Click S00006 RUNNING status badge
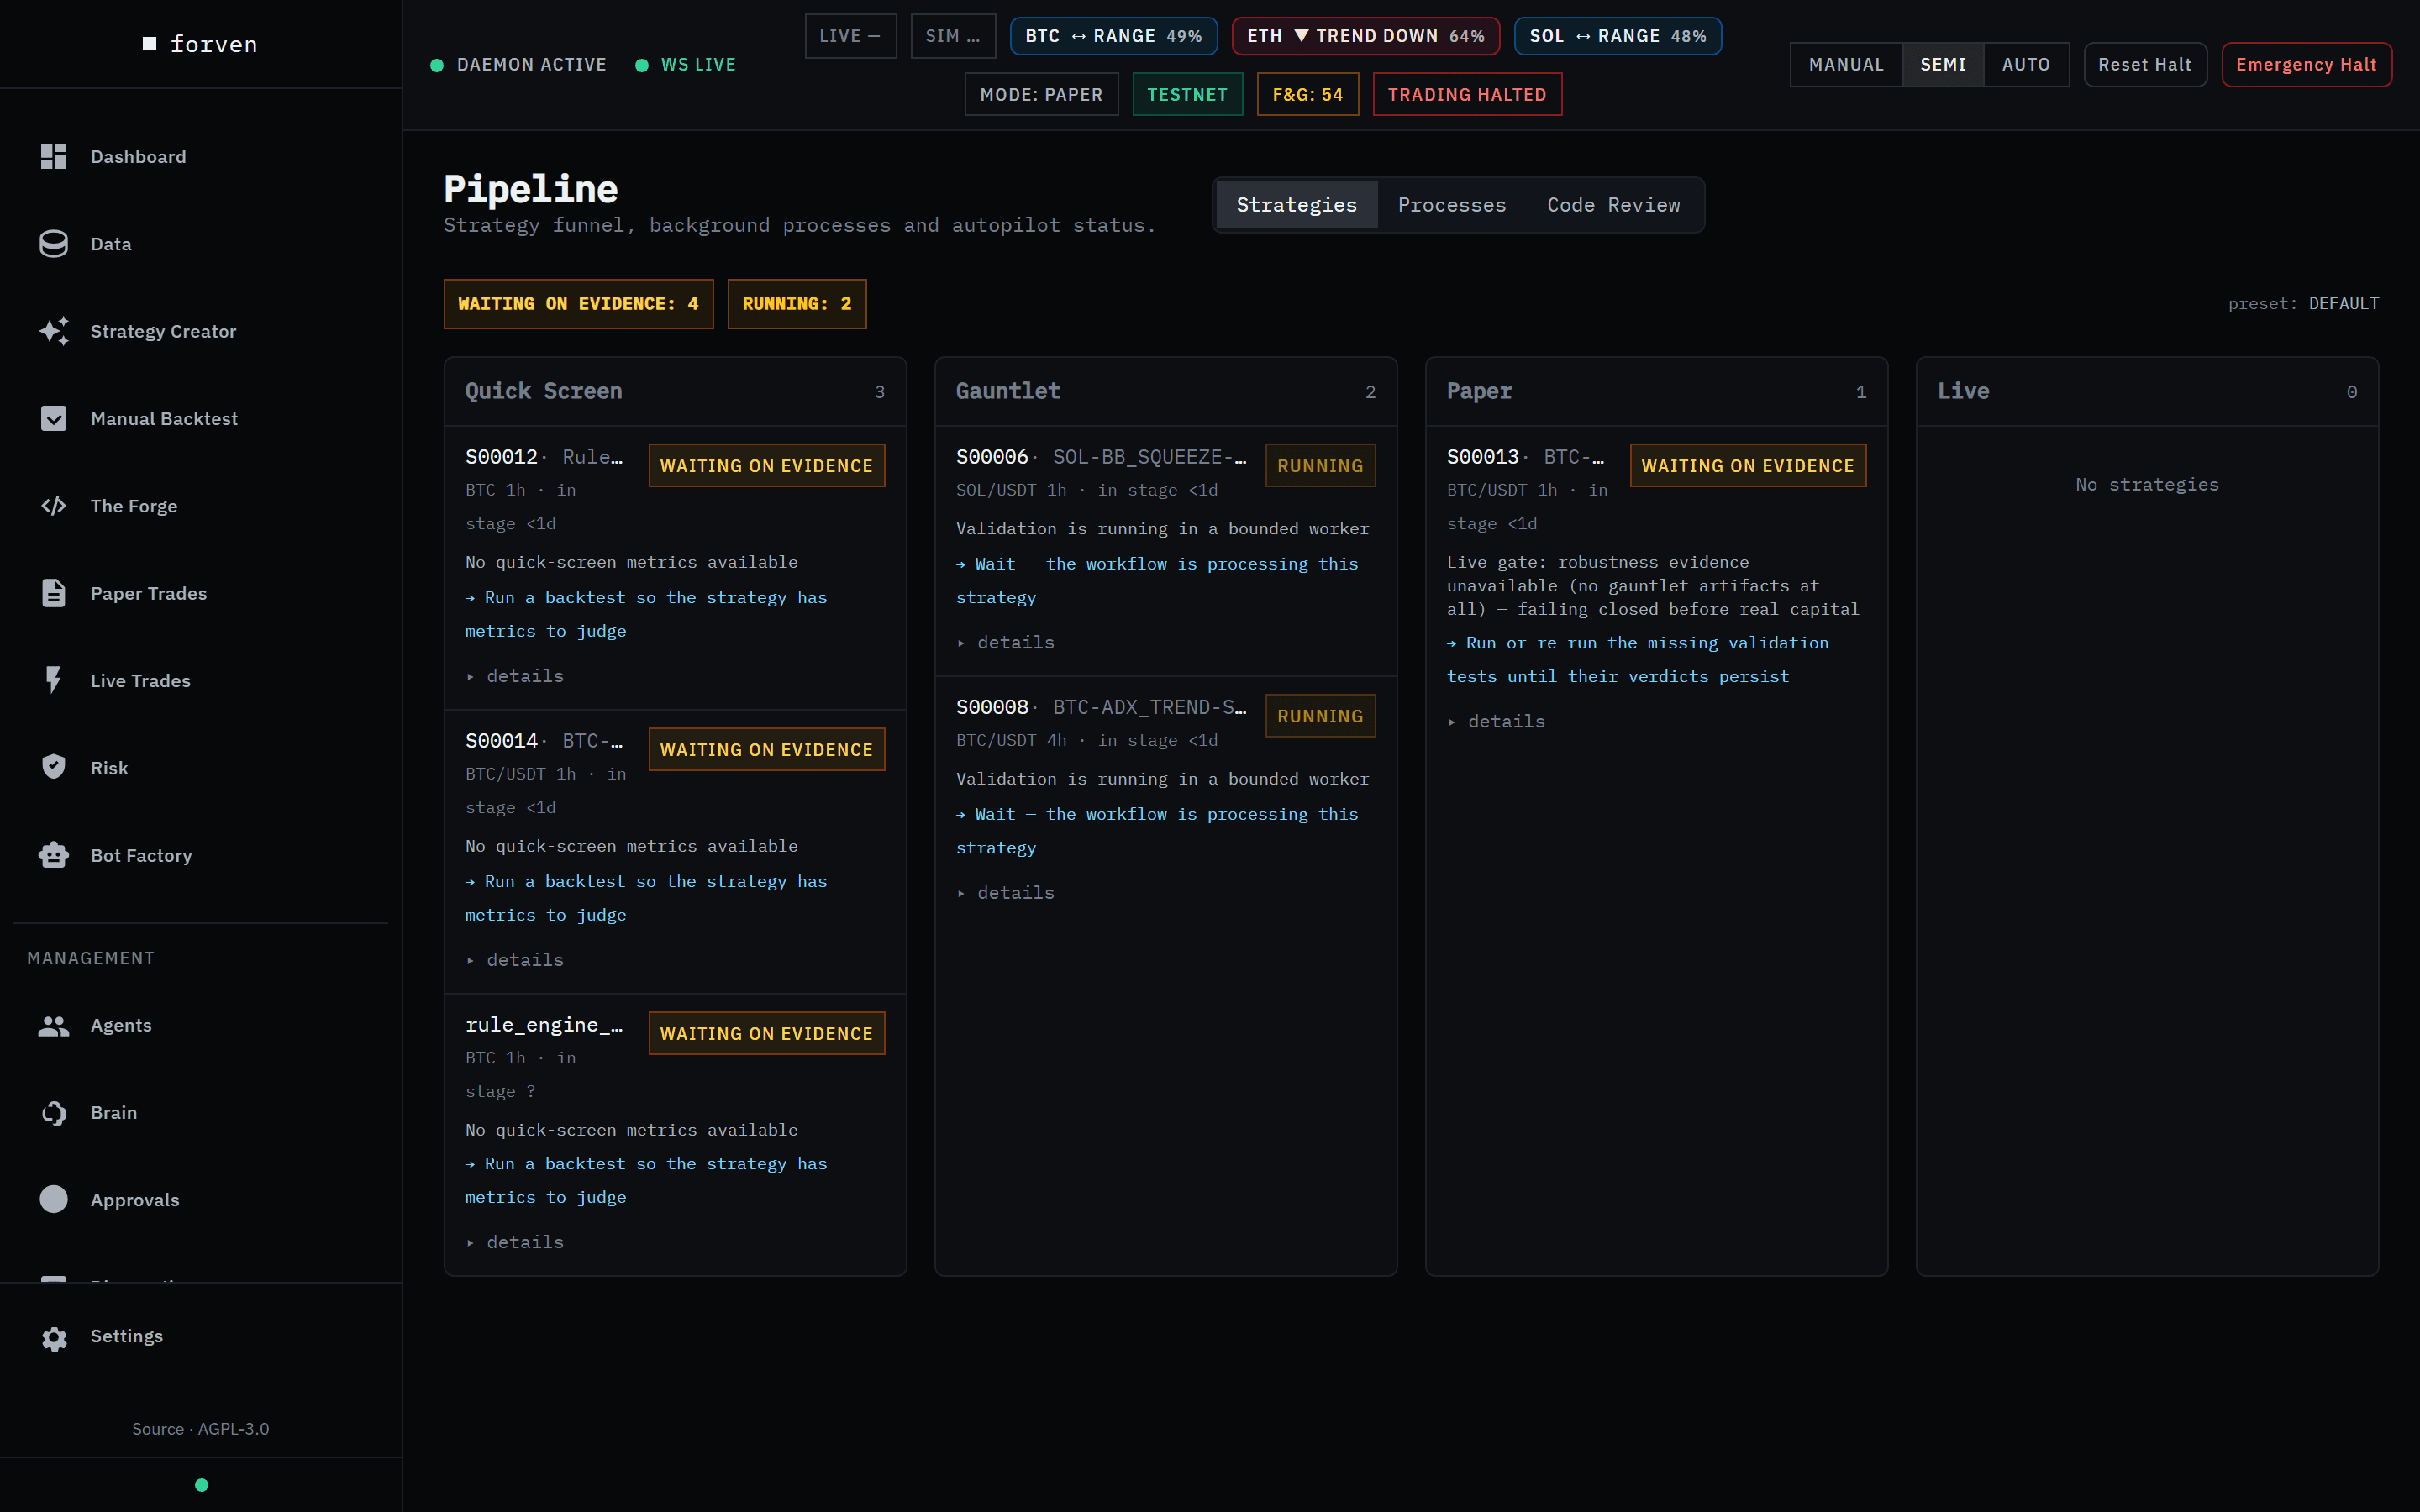The image size is (2420, 1512). click(x=1320, y=466)
